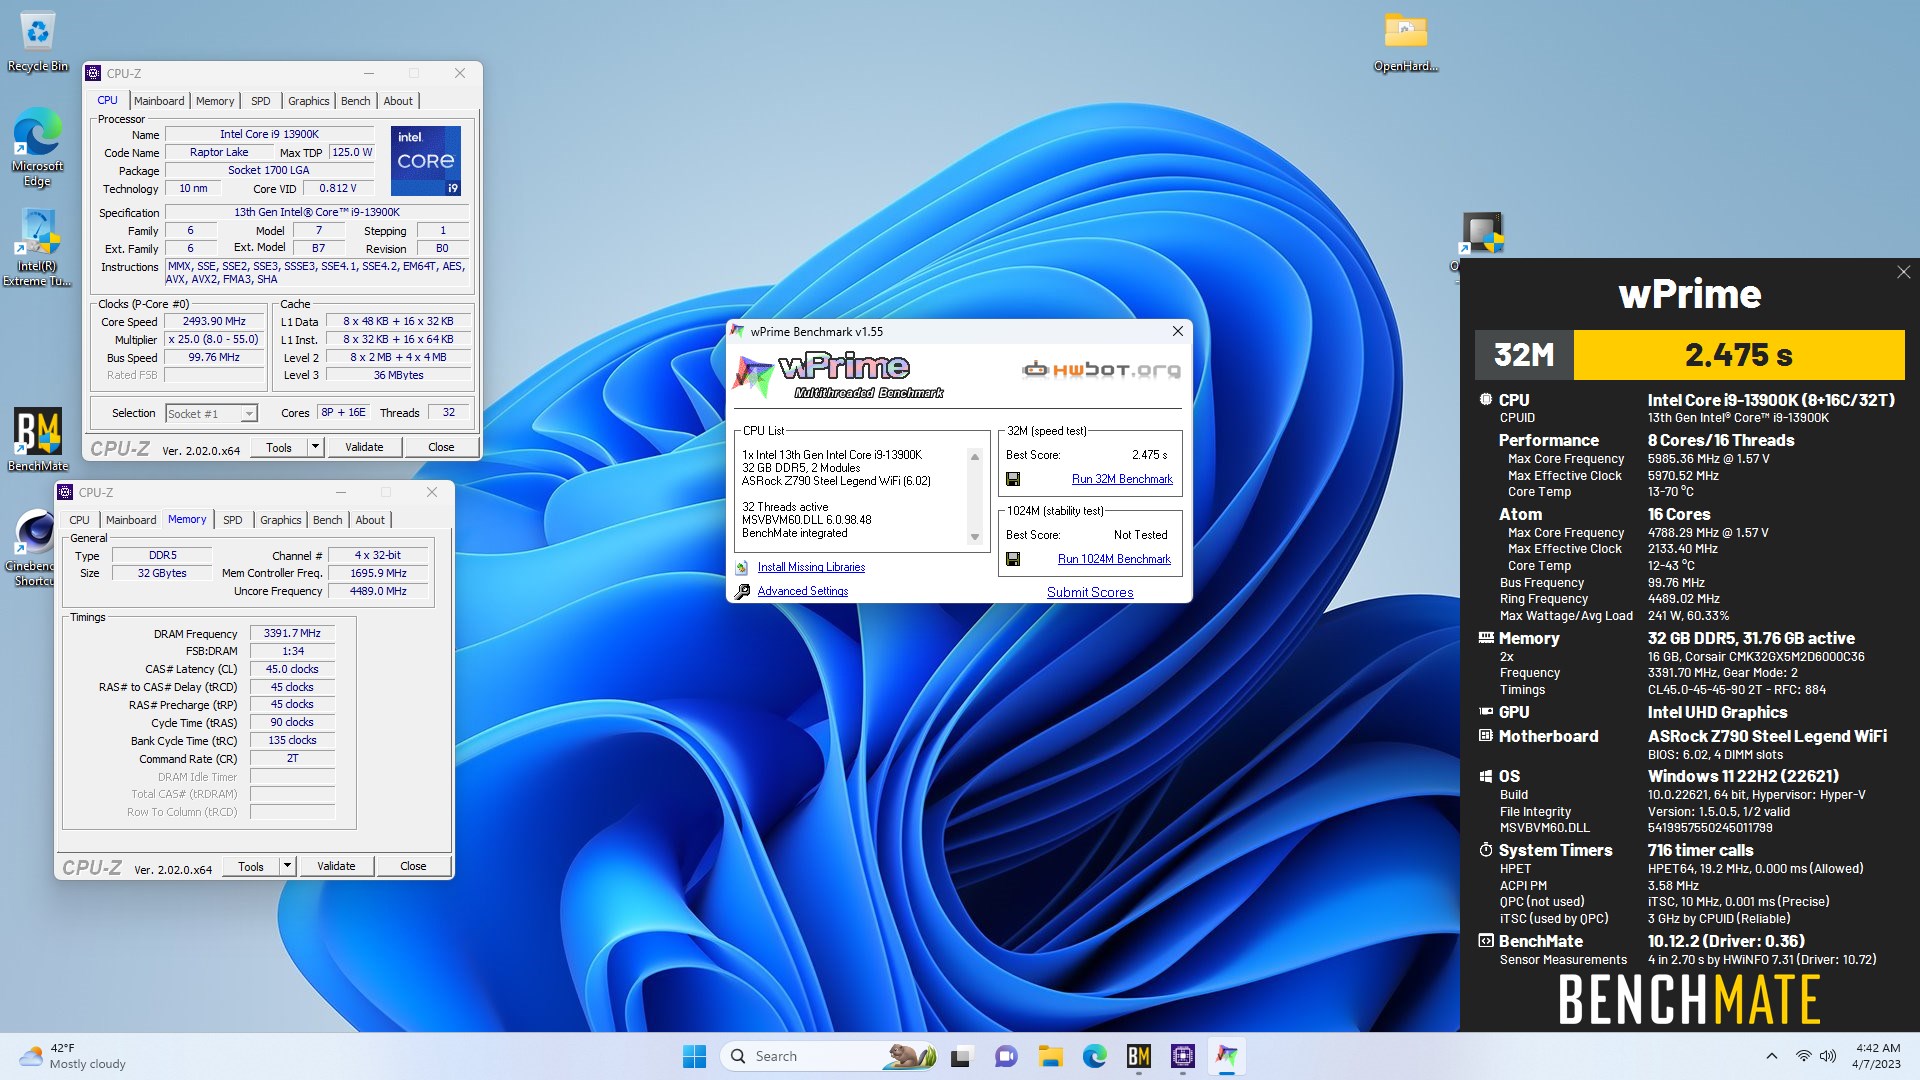
Task: Click Tools button in lower CPU-Z window
Action: click(251, 866)
